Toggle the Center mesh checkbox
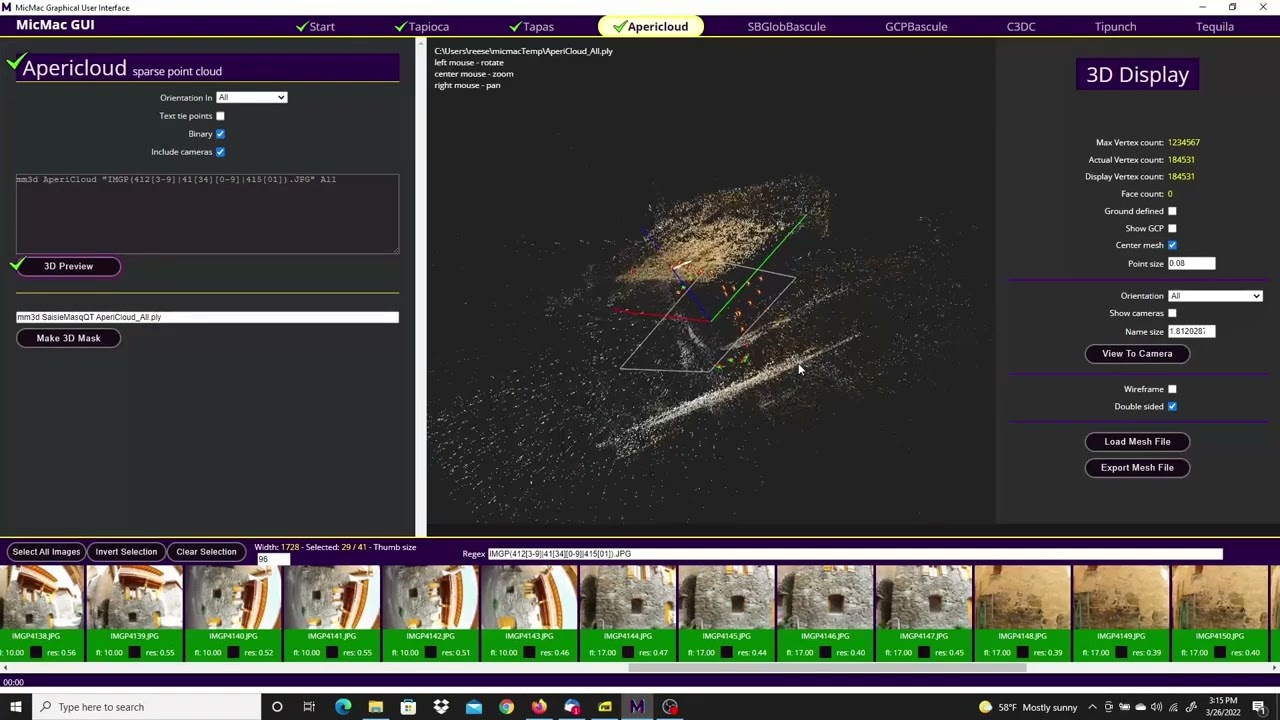This screenshot has width=1280, height=720. point(1172,245)
